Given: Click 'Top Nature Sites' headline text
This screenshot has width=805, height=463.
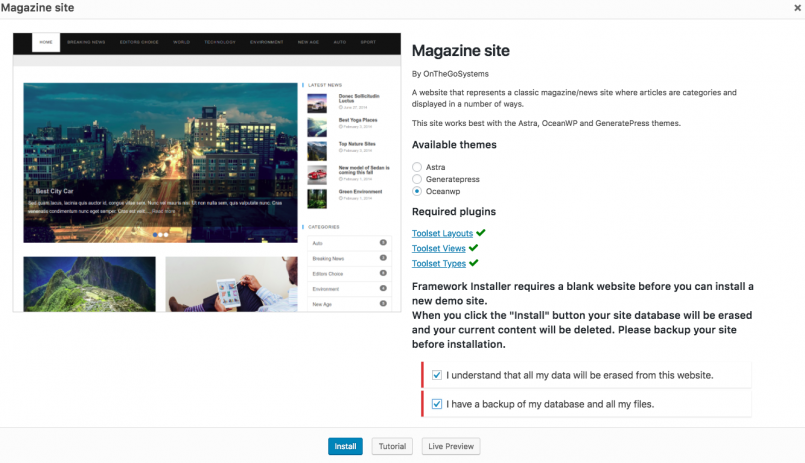Looking at the screenshot, I should (357, 144).
